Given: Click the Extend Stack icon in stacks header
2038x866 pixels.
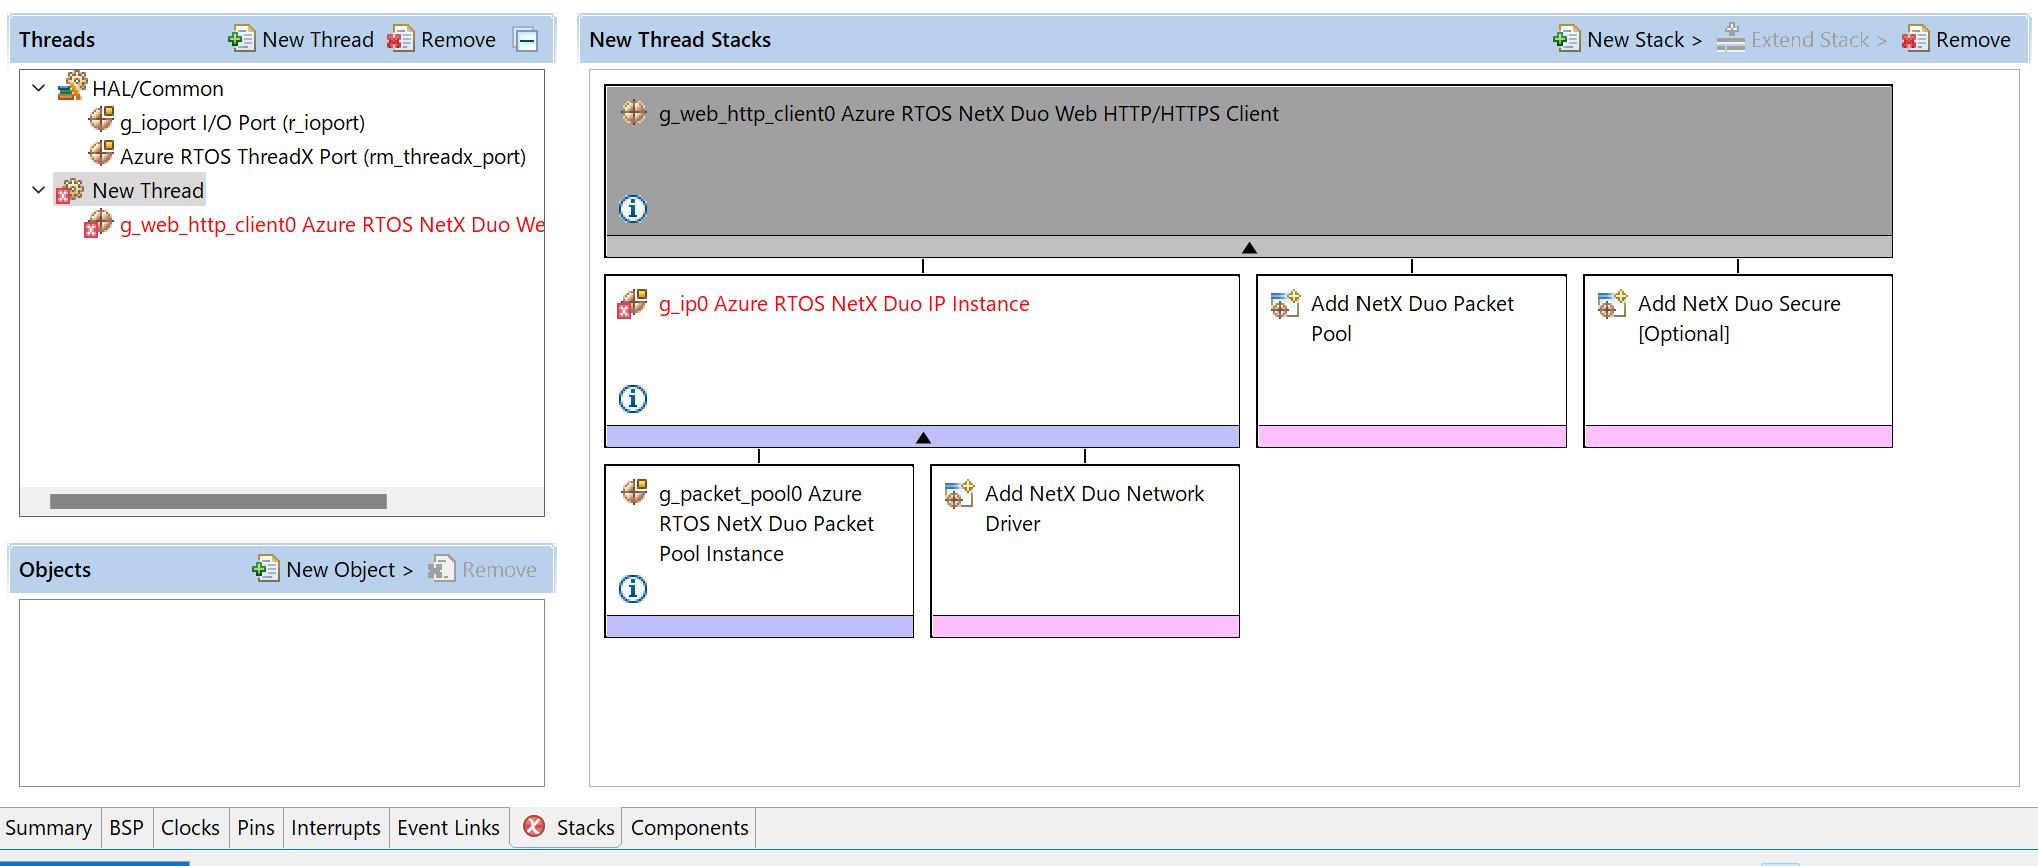Looking at the screenshot, I should 1731,39.
